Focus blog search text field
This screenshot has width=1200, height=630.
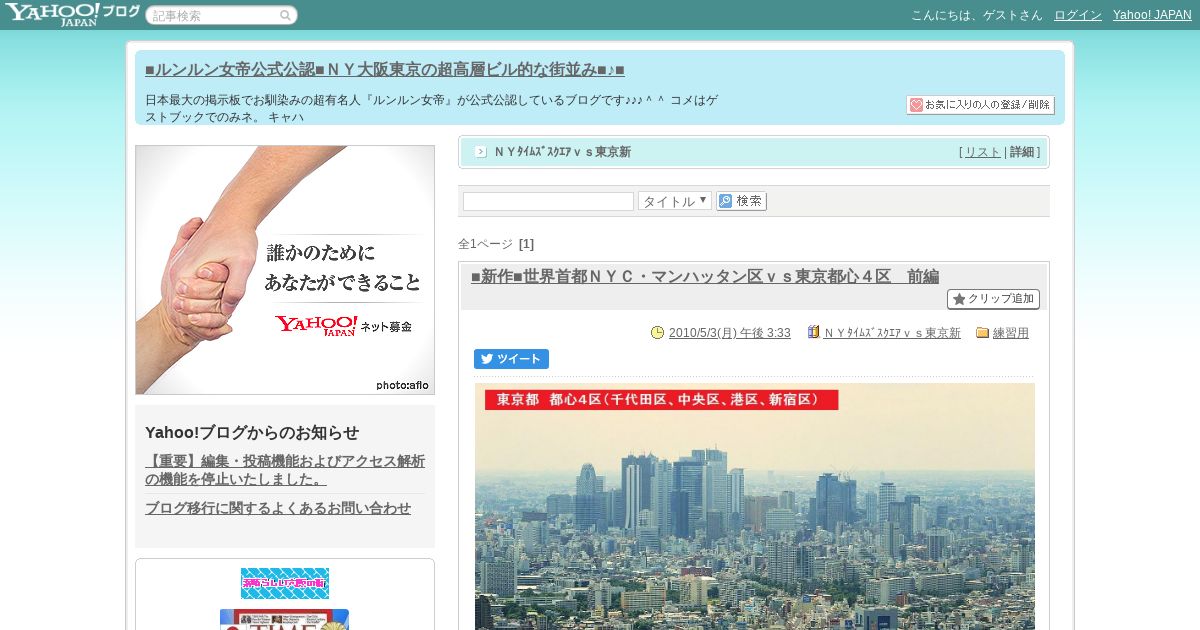point(548,201)
